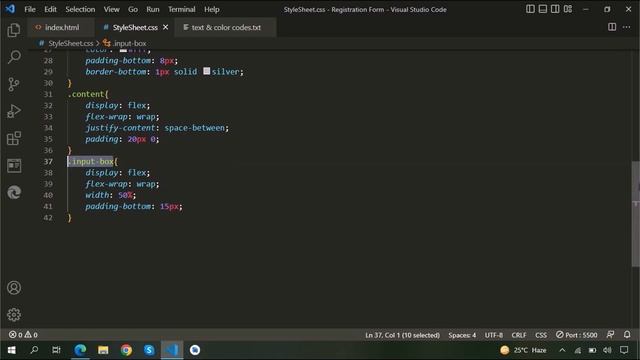Viewport: 640px width, 360px height.
Task: Open the volume control in system tray
Action: tap(607, 350)
